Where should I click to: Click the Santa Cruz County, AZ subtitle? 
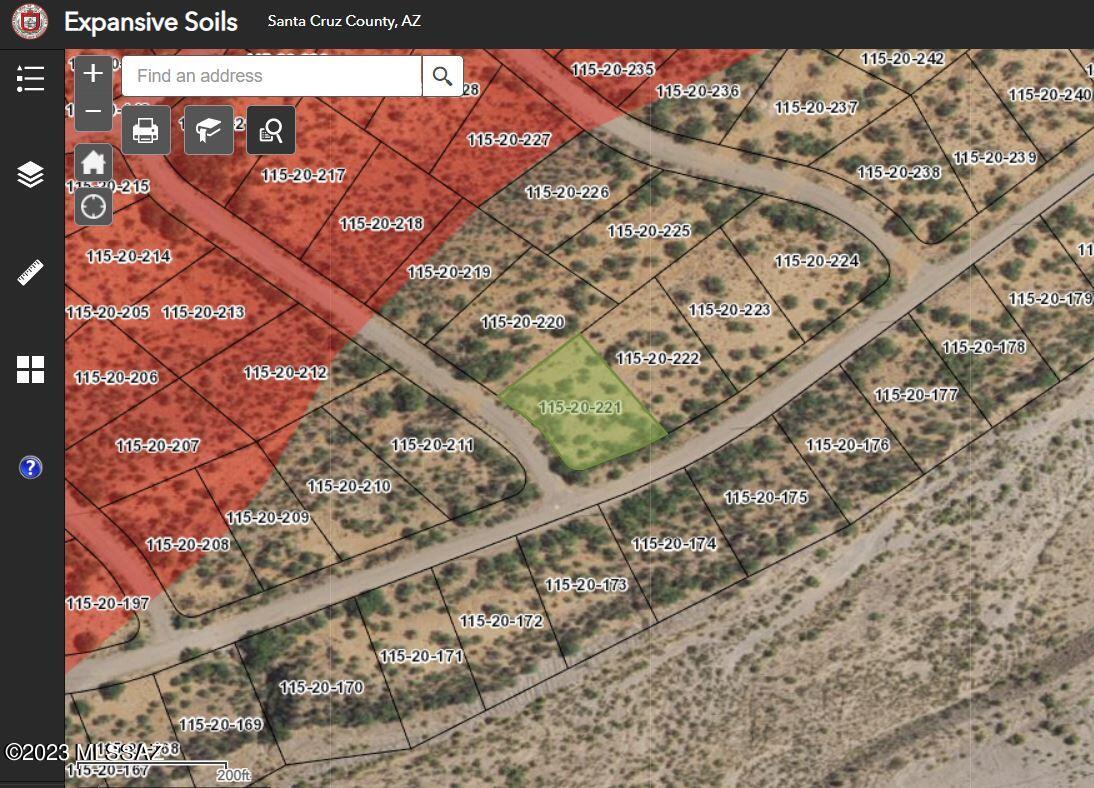pyautogui.click(x=344, y=21)
